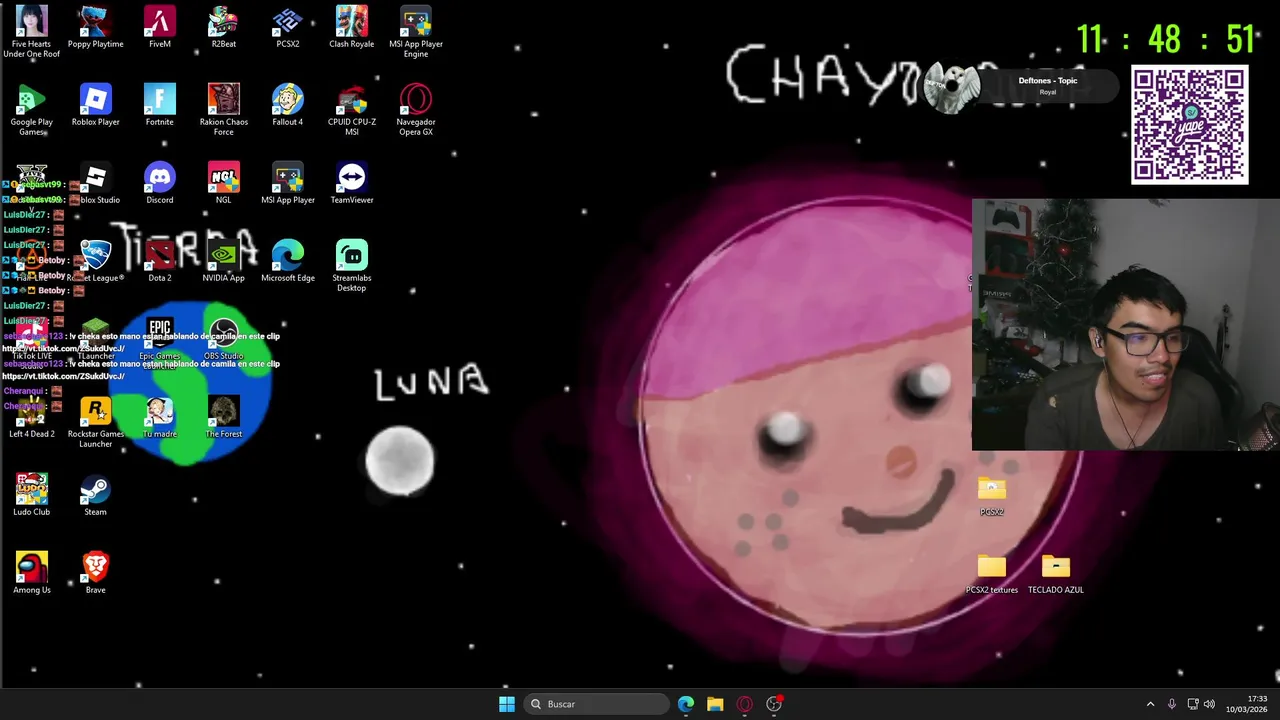
Task: Open network settings from the tray
Action: click(1192, 704)
